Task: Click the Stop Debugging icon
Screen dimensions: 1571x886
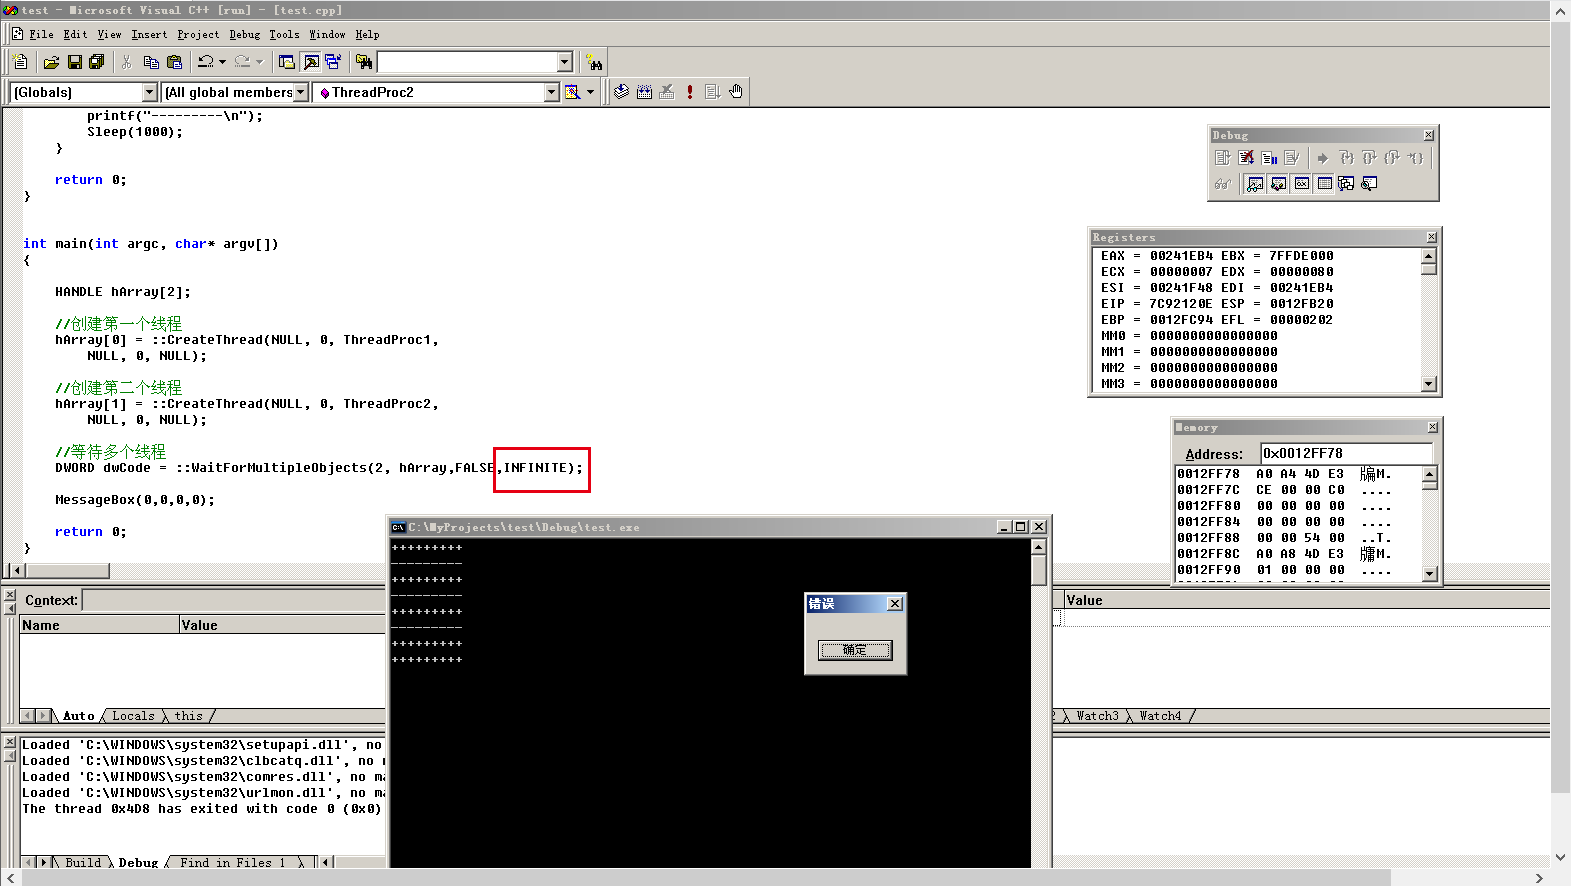Action: coord(1246,158)
